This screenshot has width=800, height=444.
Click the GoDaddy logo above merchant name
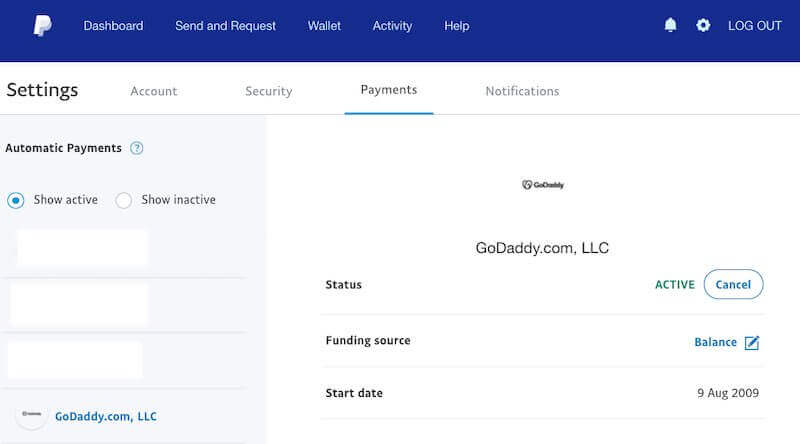[543, 185]
